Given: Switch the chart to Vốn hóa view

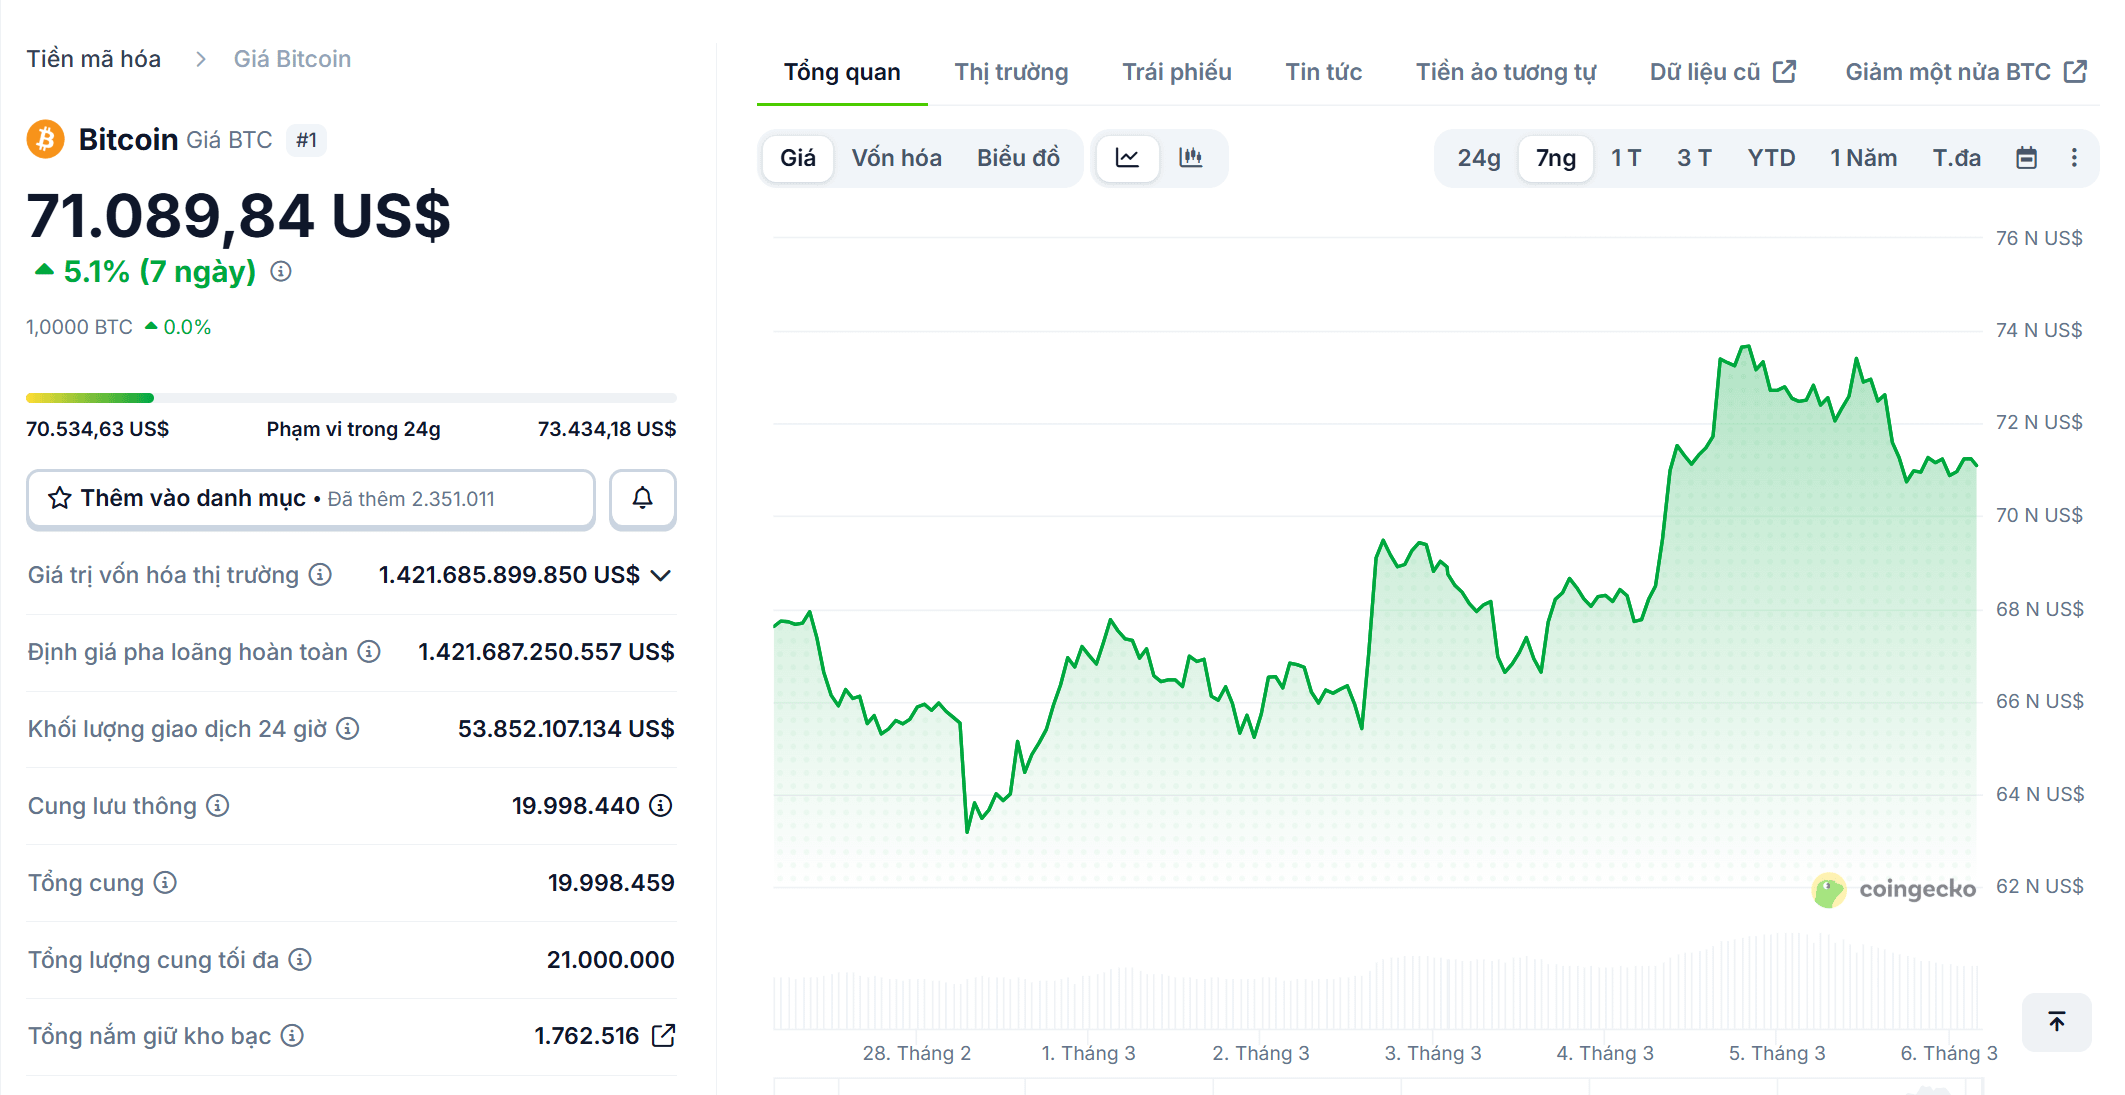Looking at the screenshot, I should pyautogui.click(x=896, y=157).
